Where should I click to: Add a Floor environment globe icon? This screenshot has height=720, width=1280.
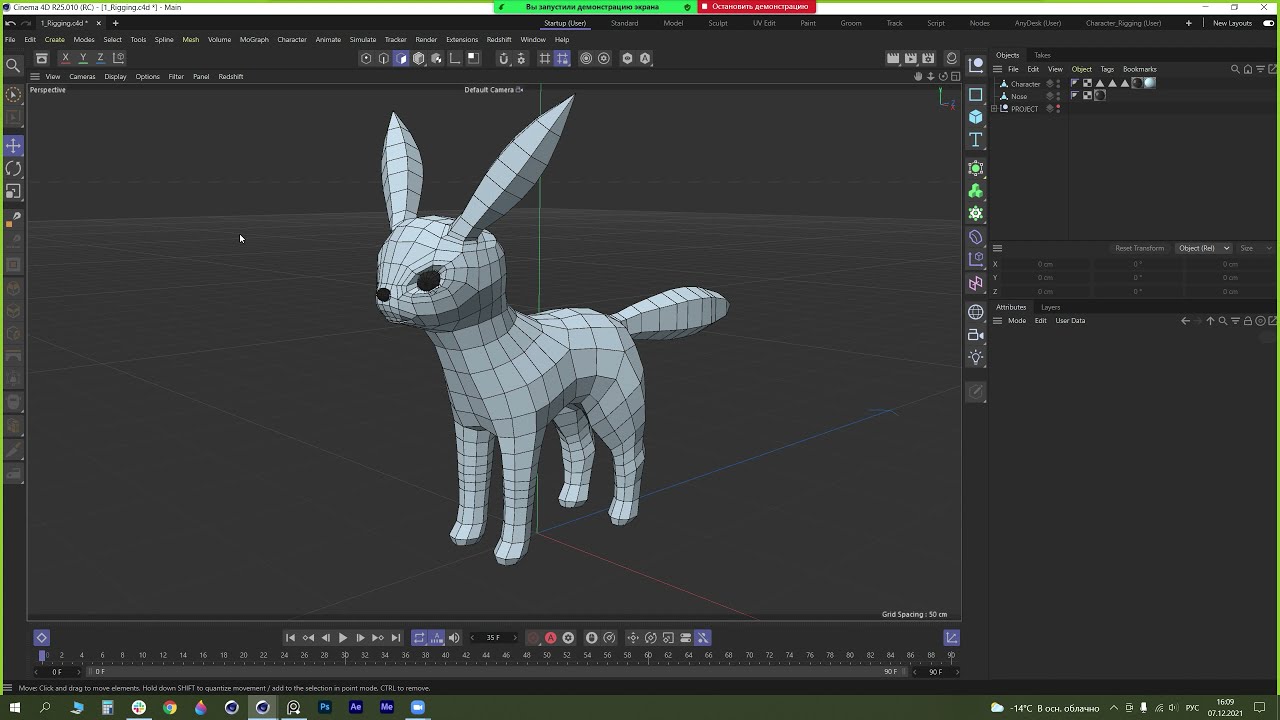coord(976,312)
